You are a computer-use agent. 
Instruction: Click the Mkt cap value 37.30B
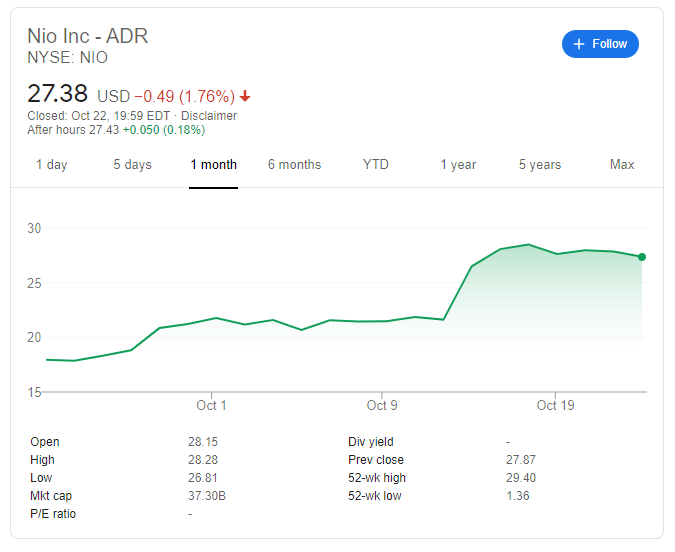[207, 496]
